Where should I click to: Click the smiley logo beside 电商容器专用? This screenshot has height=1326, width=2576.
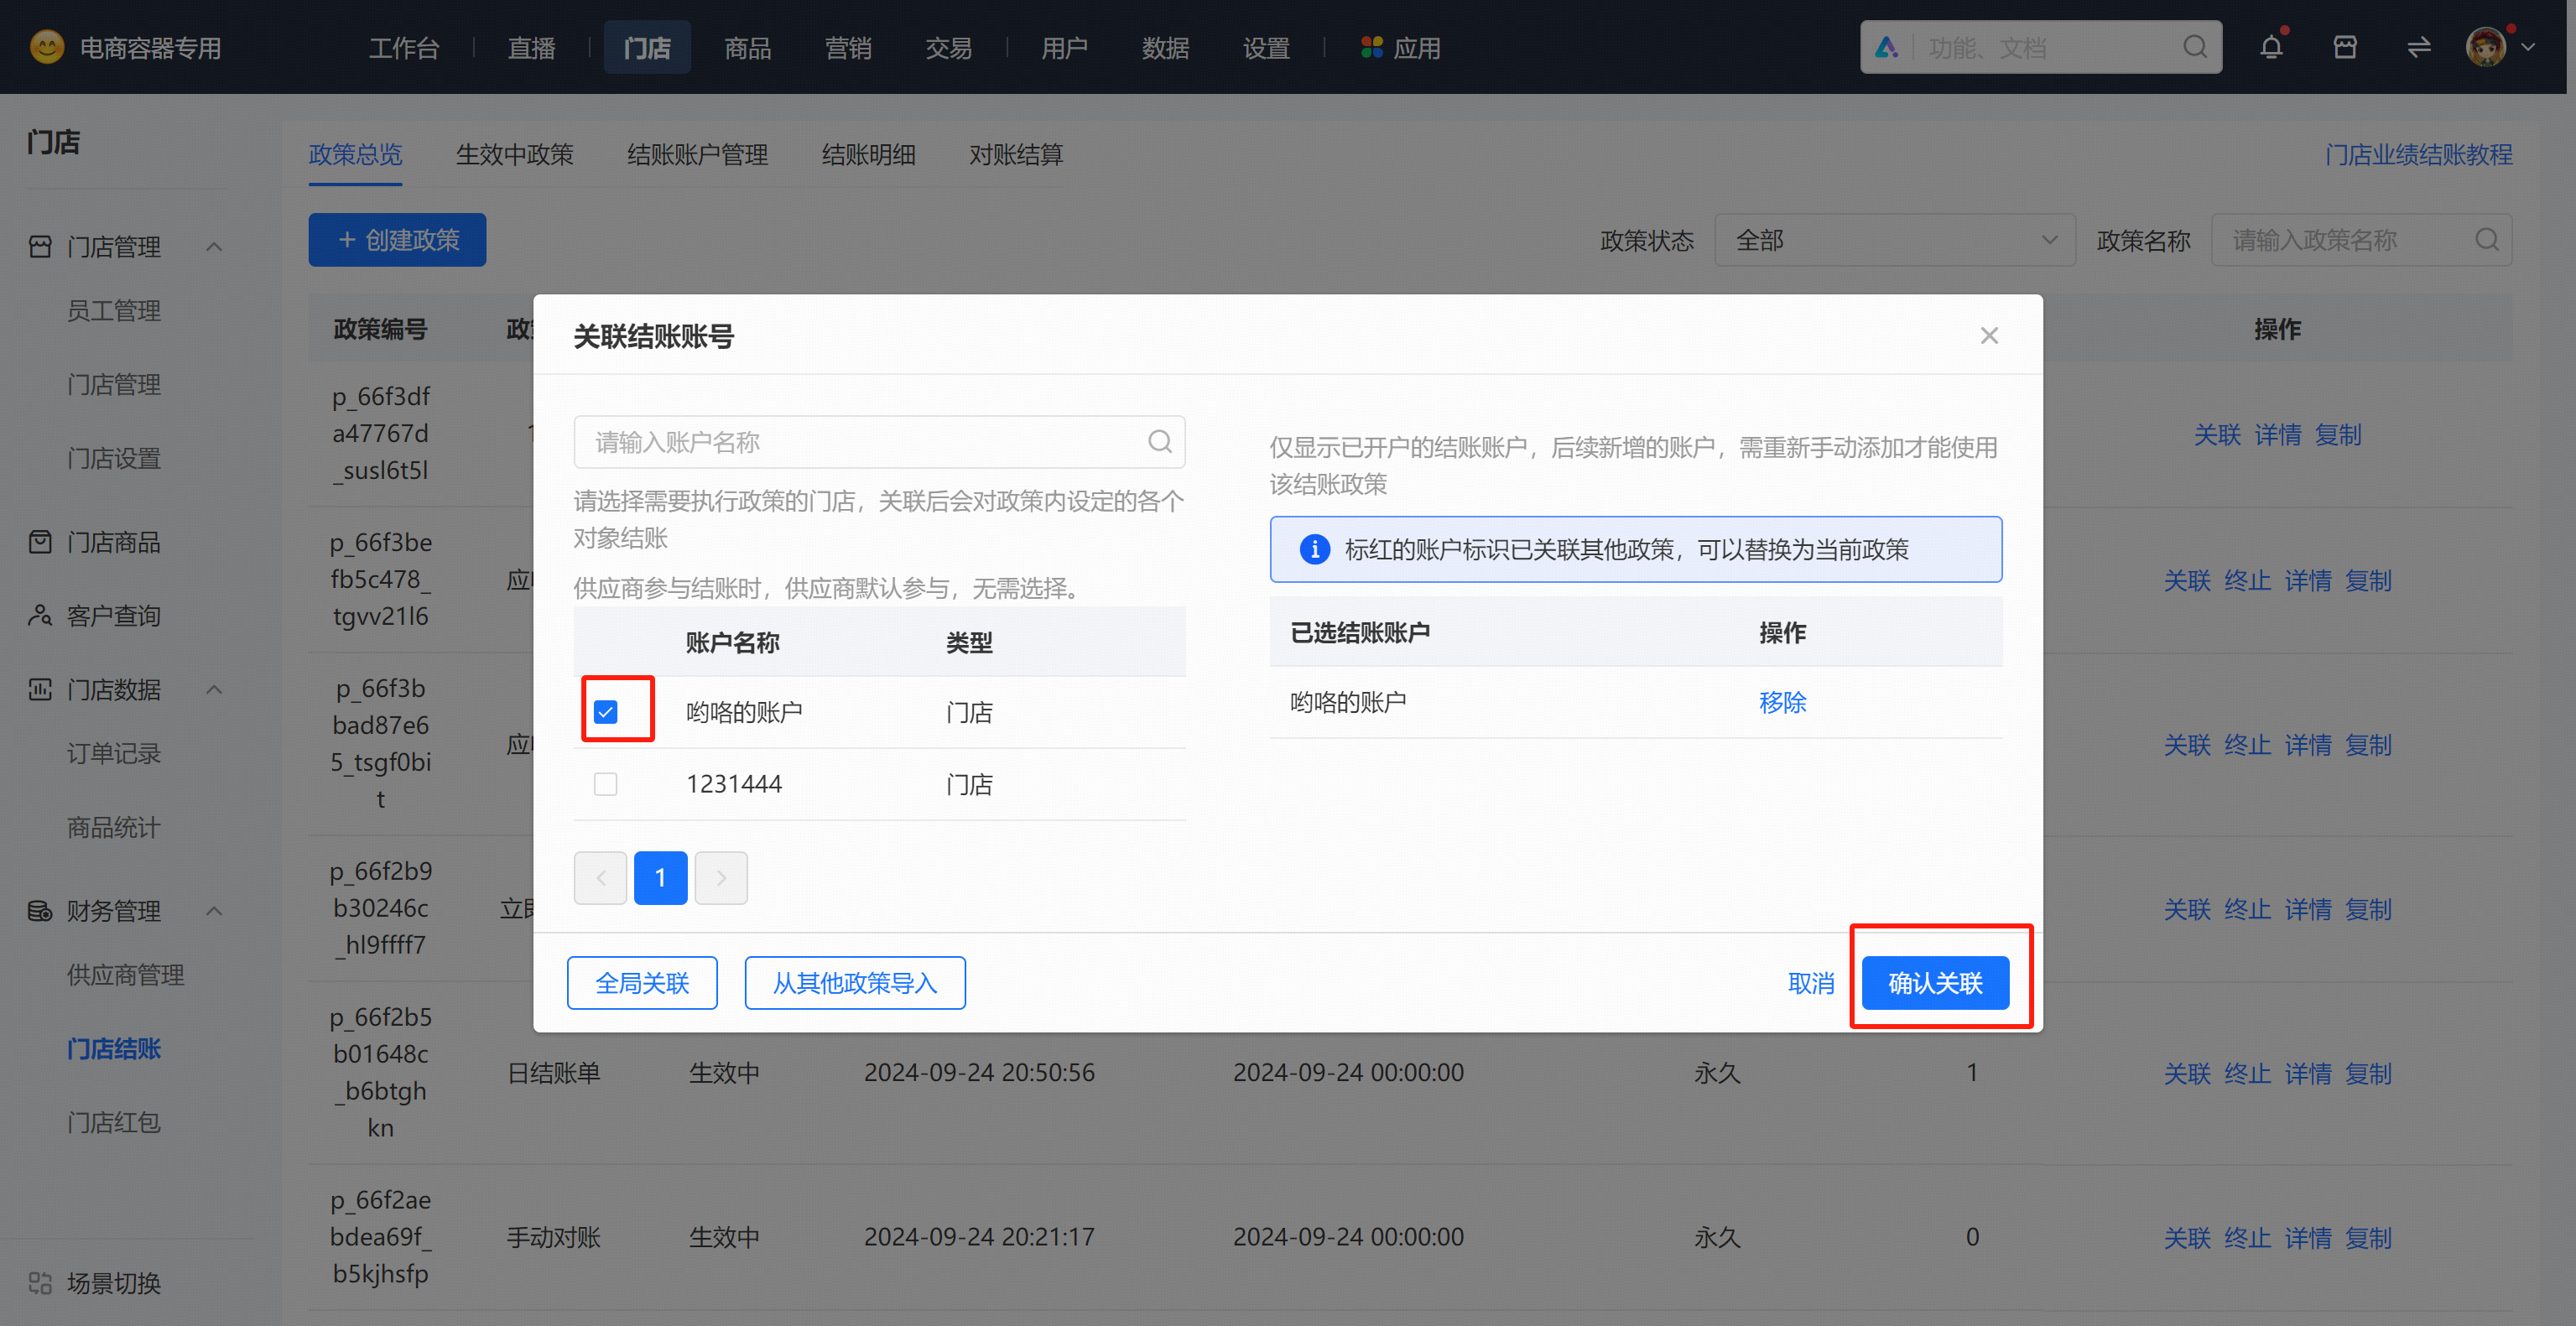(47, 47)
